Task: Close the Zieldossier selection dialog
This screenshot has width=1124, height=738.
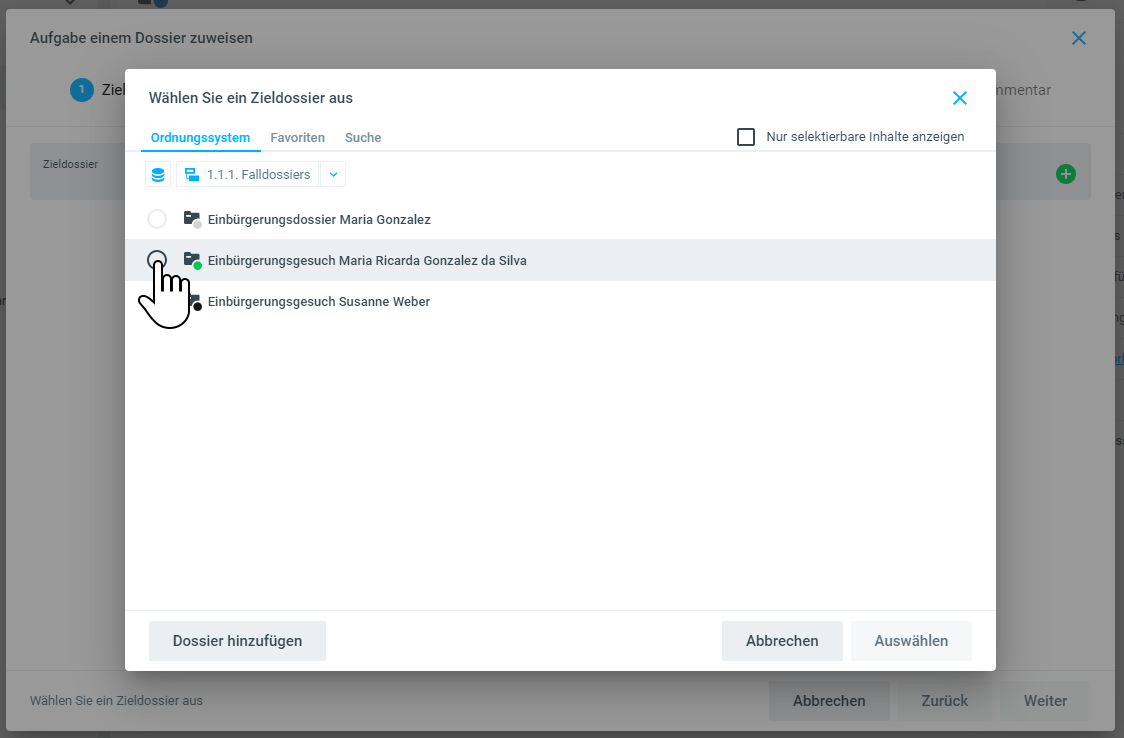Action: coord(959,98)
